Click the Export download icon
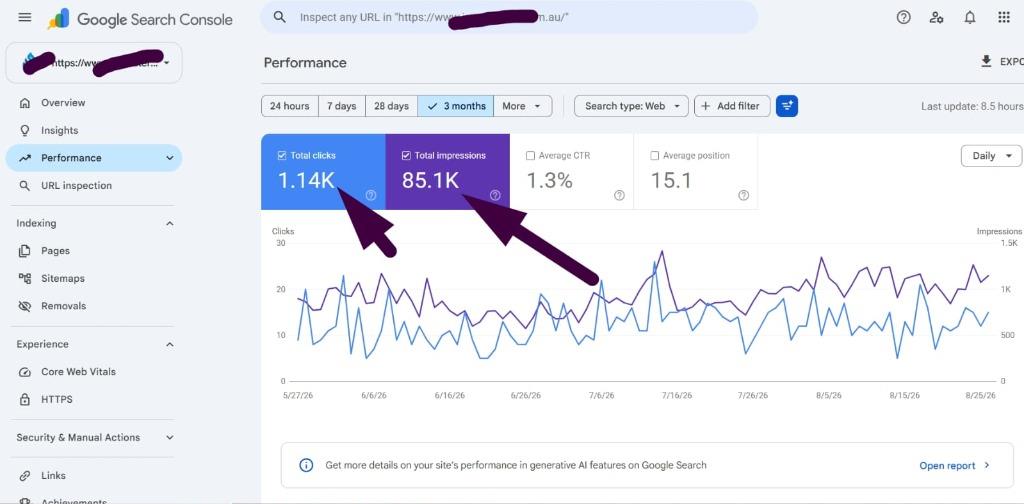The height and width of the screenshot is (504, 1024). [x=986, y=61]
